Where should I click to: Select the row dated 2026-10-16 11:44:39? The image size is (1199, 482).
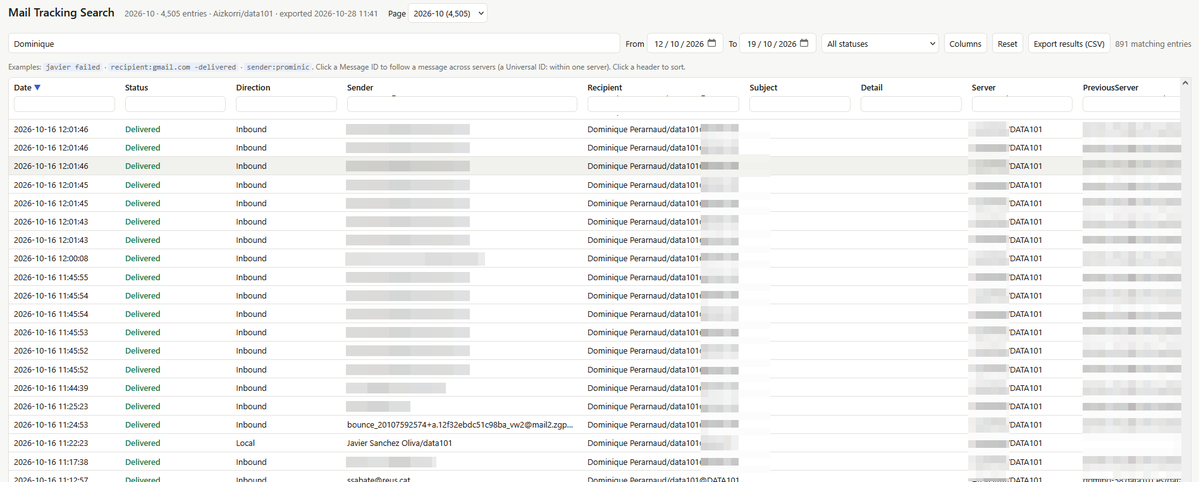[x=595, y=388]
